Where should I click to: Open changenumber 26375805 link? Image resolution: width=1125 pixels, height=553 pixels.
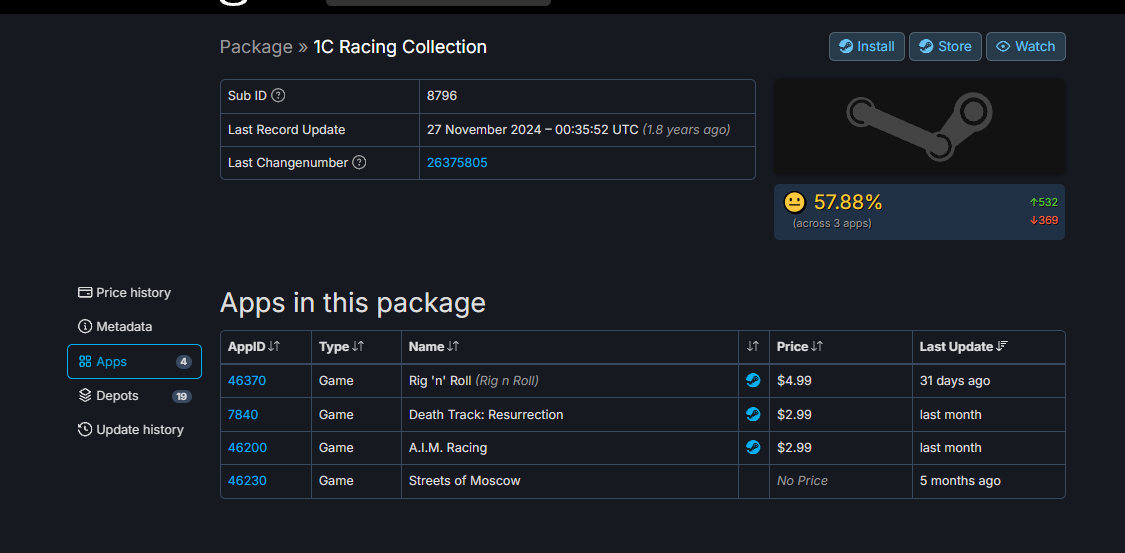click(457, 163)
